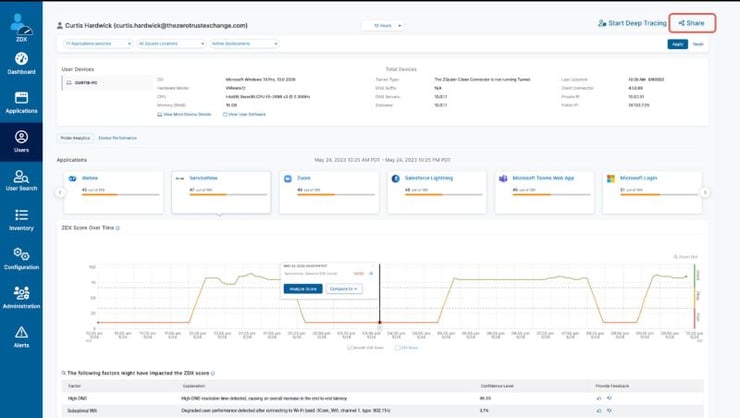Open the Configuration gears icon
This screenshot has width=740, height=418.
[x=21, y=259]
